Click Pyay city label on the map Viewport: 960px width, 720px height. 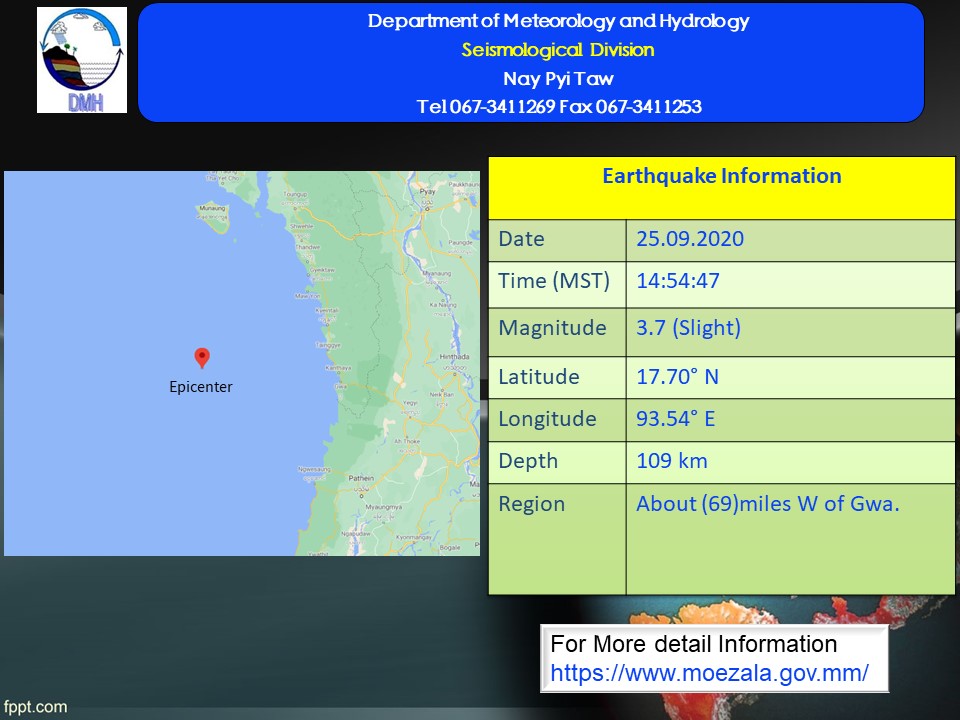coord(428,189)
